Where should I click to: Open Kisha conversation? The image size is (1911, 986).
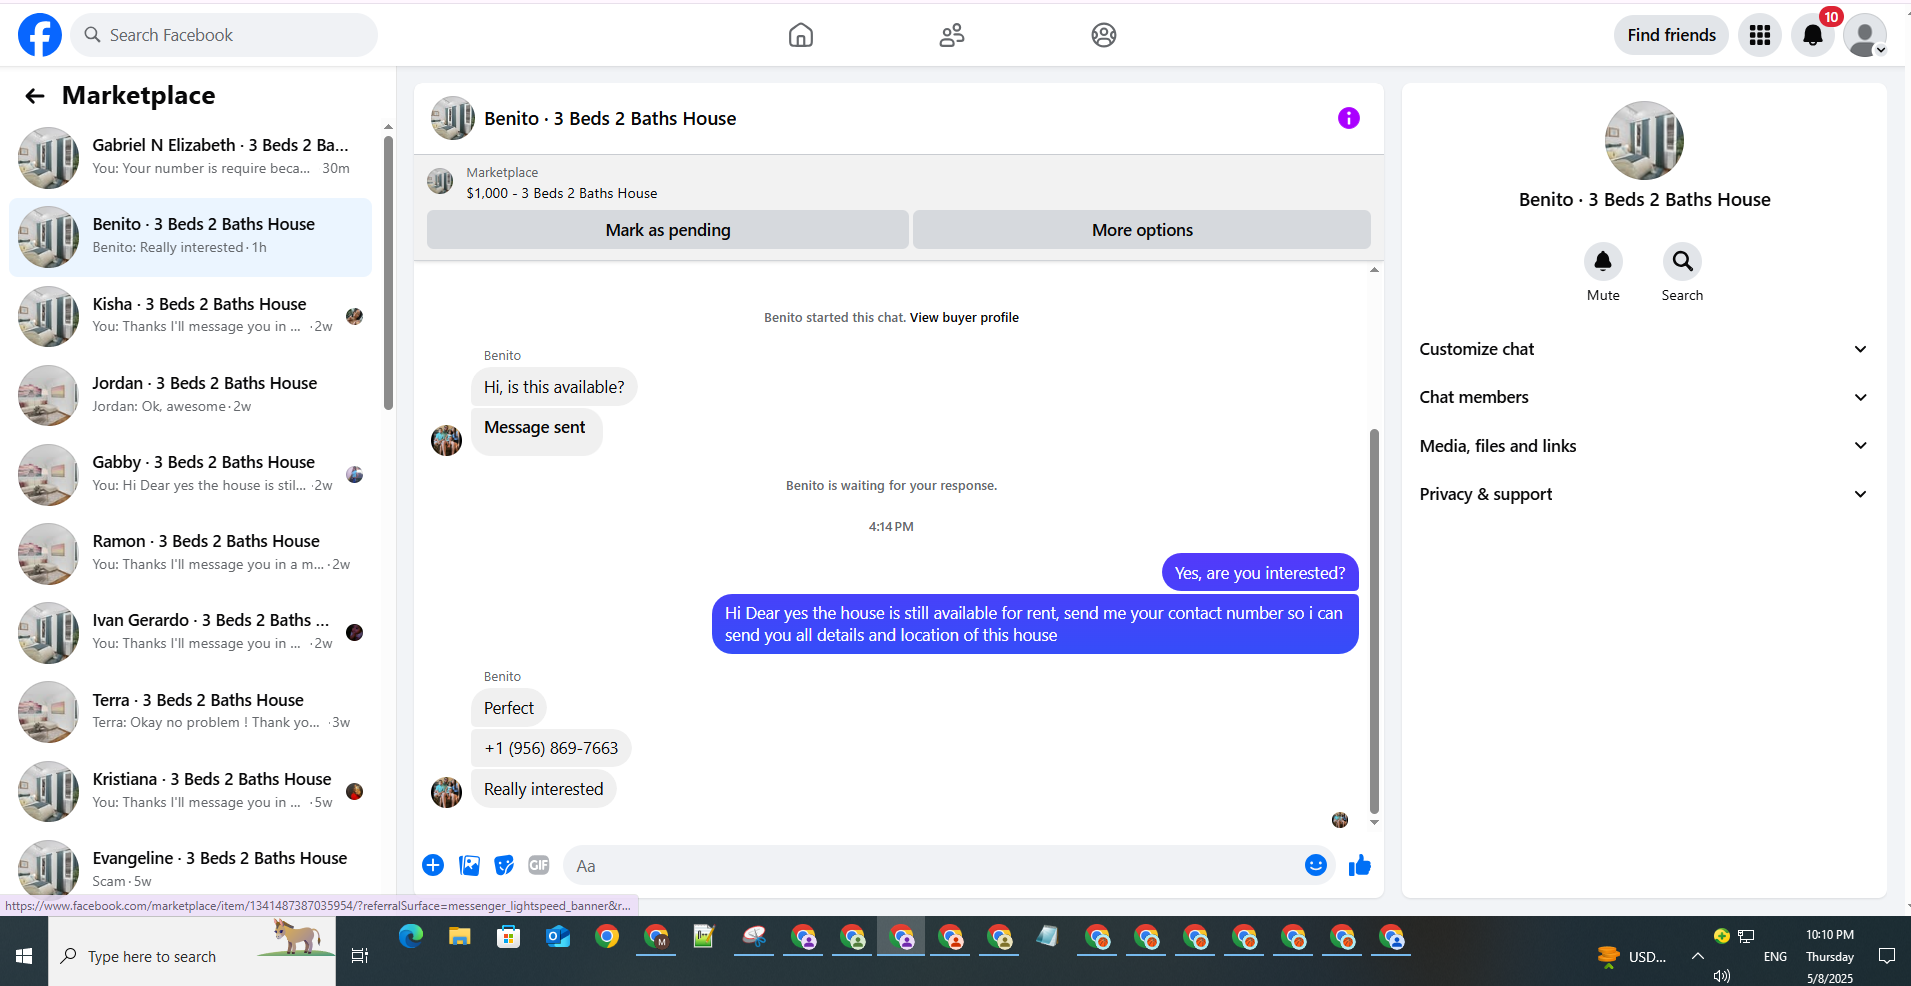point(190,316)
